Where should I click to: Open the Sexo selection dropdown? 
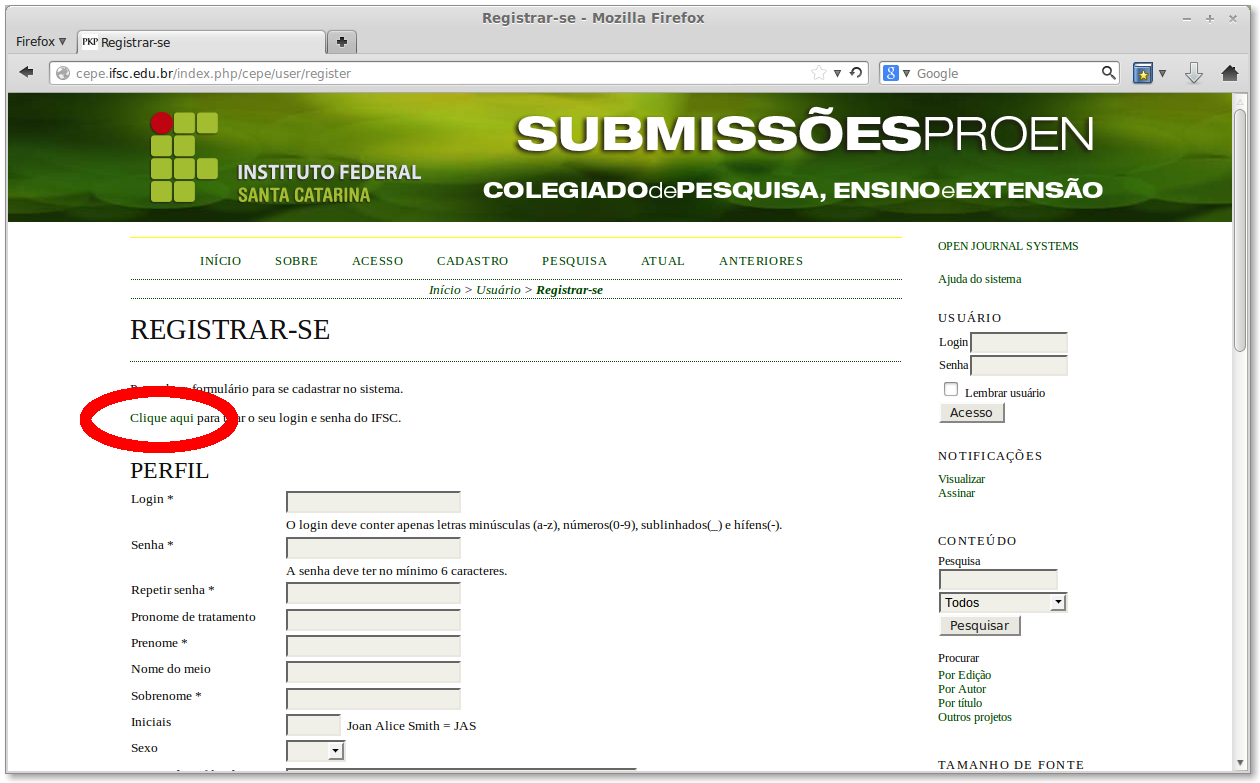click(314, 749)
